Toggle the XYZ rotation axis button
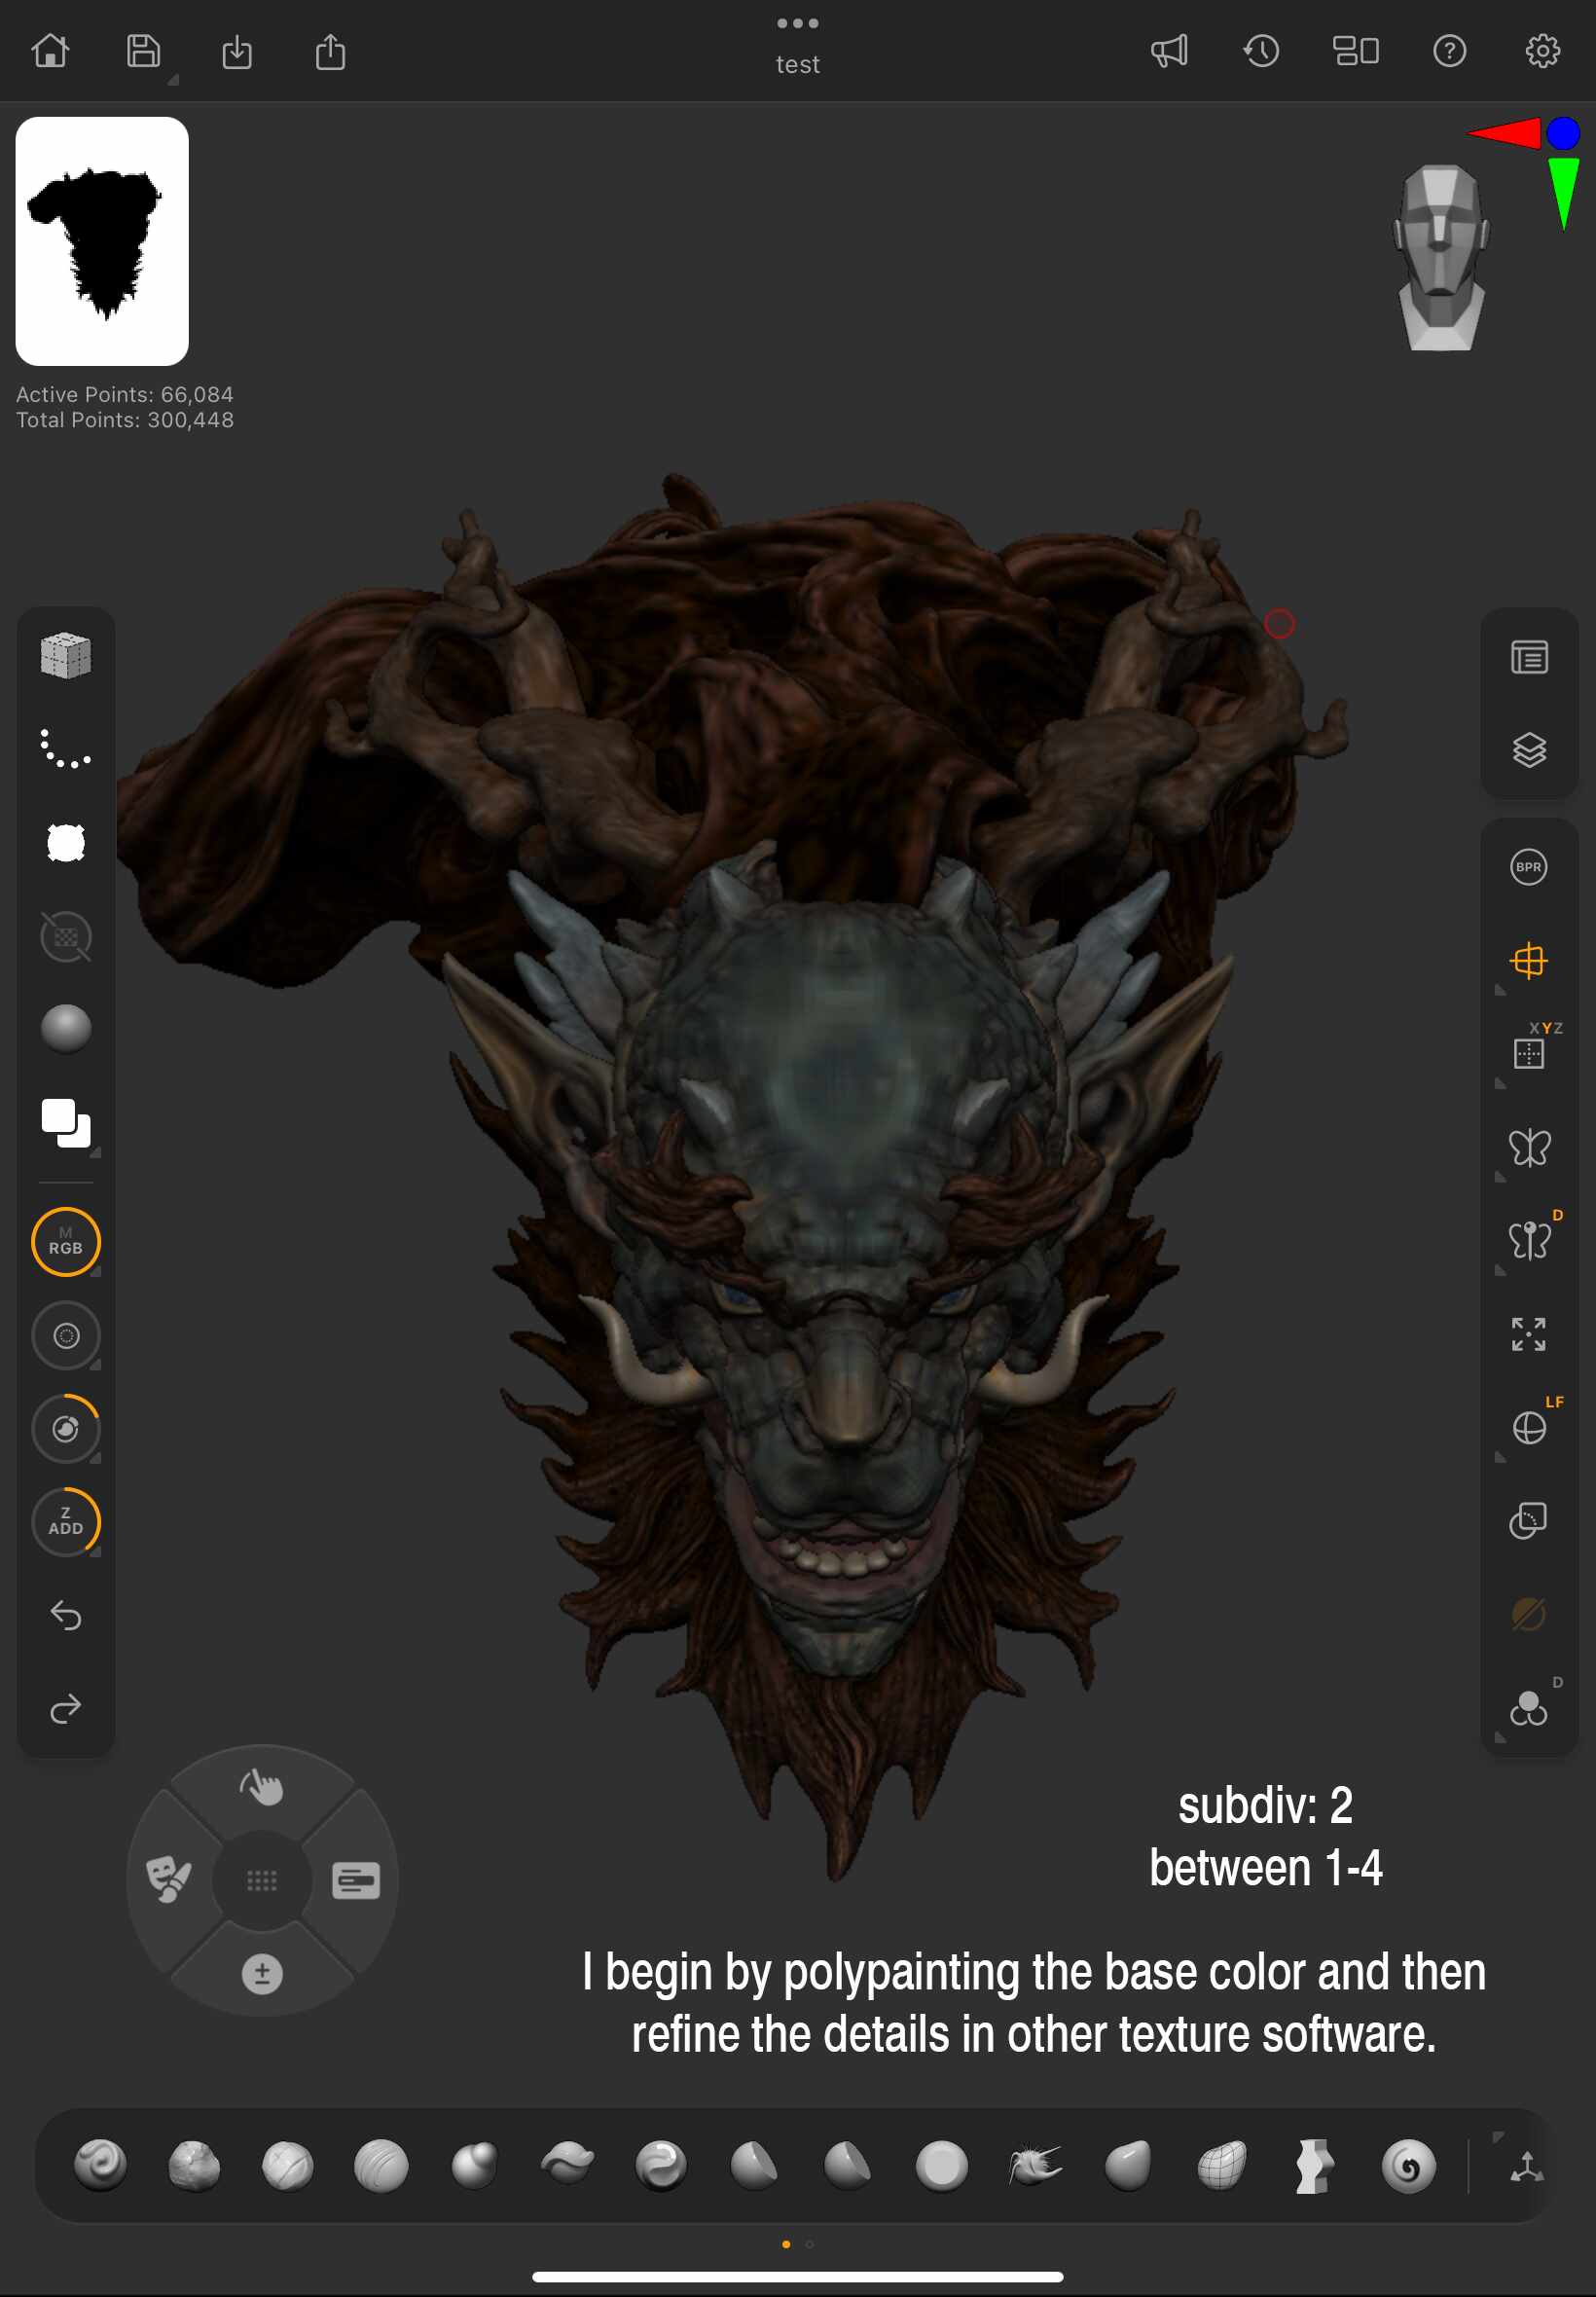 point(1528,1053)
